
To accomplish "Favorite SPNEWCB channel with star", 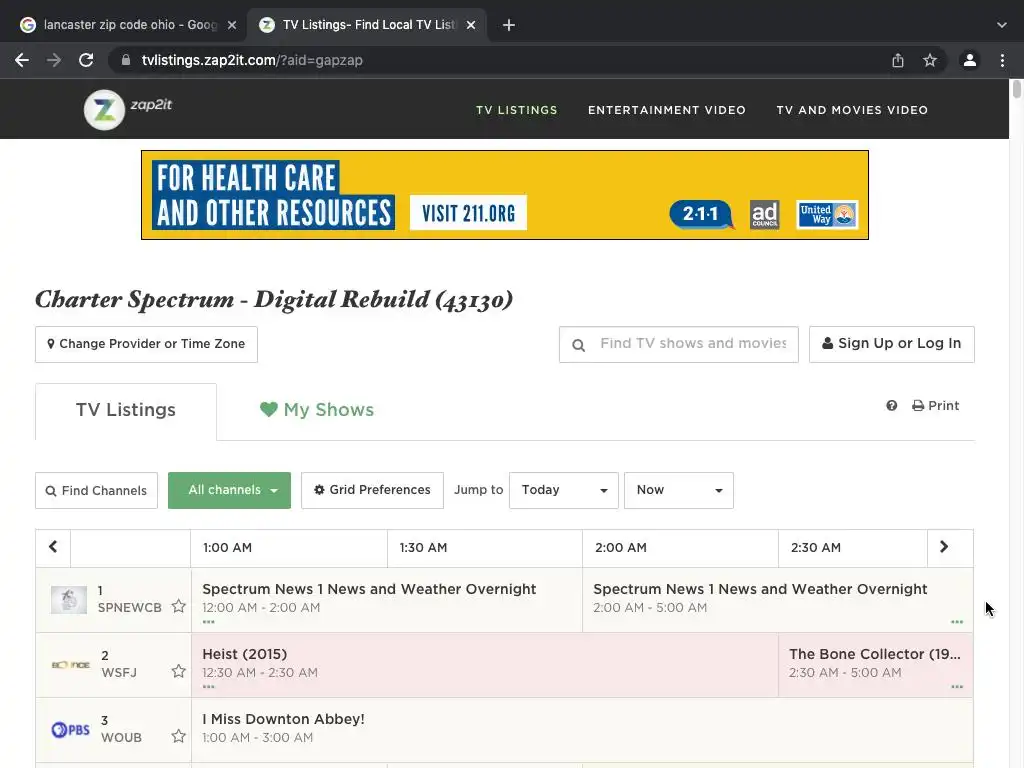I will click(178, 606).
